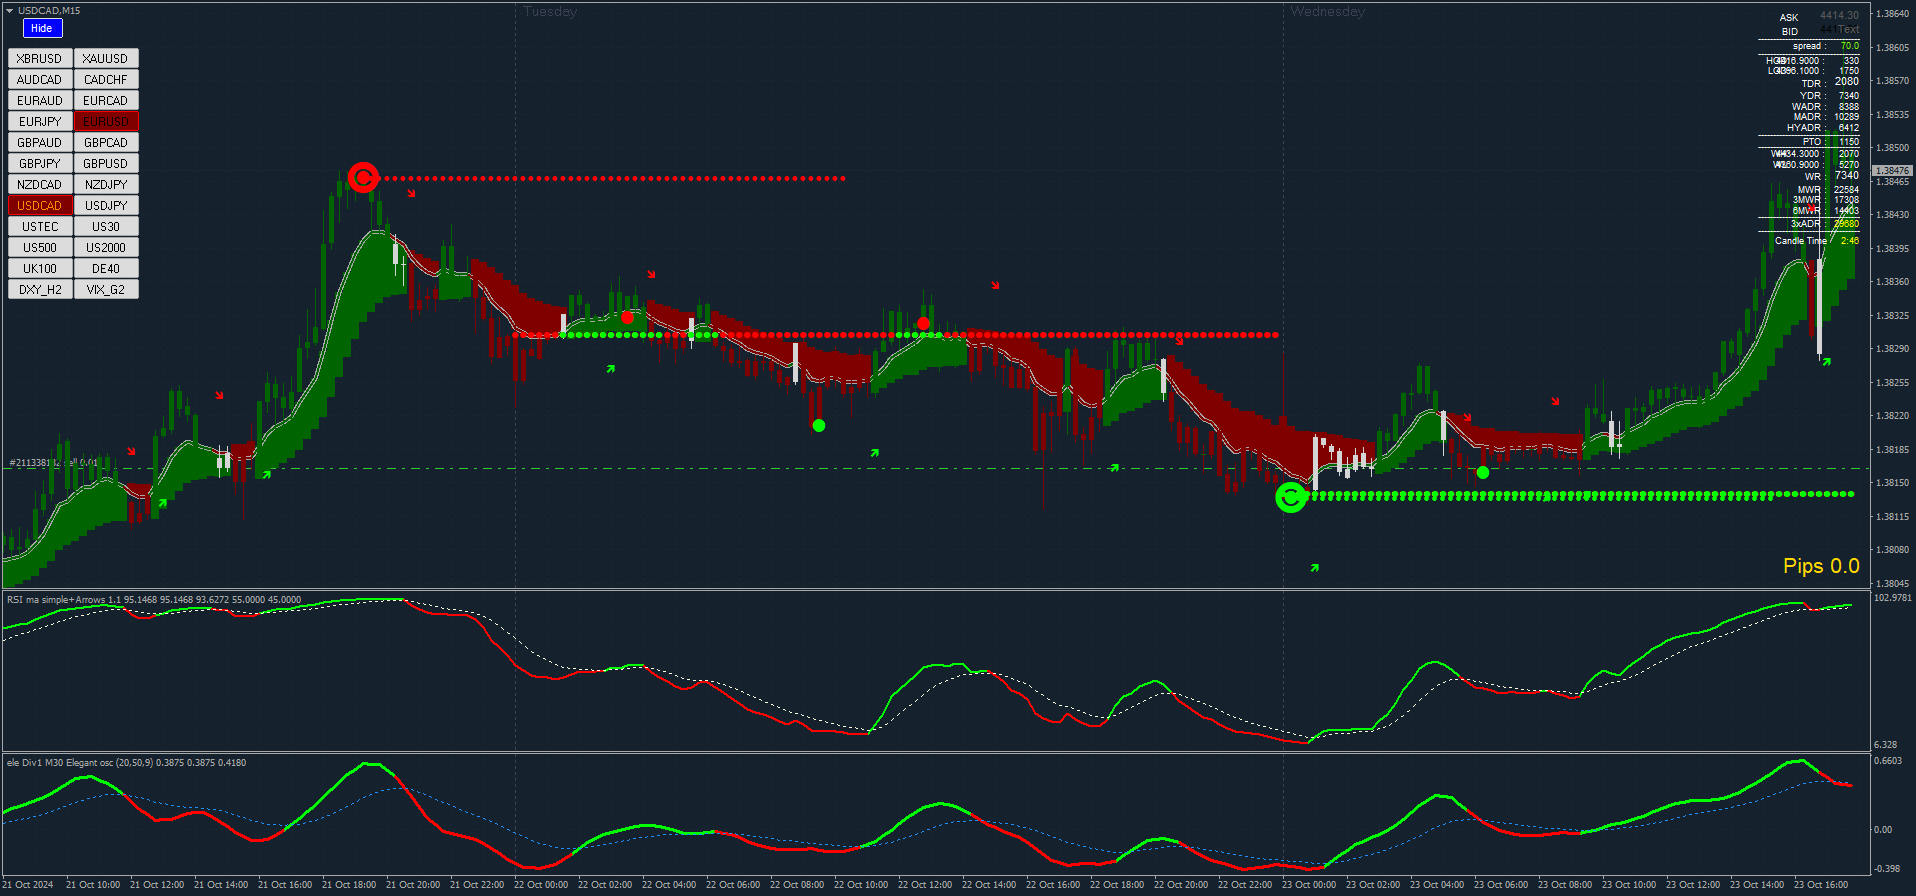
Task: Click the green circled C signal marker
Action: (x=1291, y=497)
